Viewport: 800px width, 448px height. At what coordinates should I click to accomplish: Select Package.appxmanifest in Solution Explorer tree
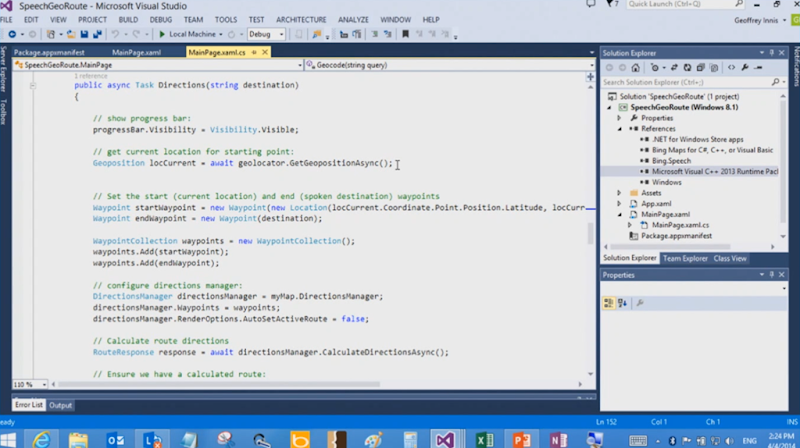[x=677, y=236]
